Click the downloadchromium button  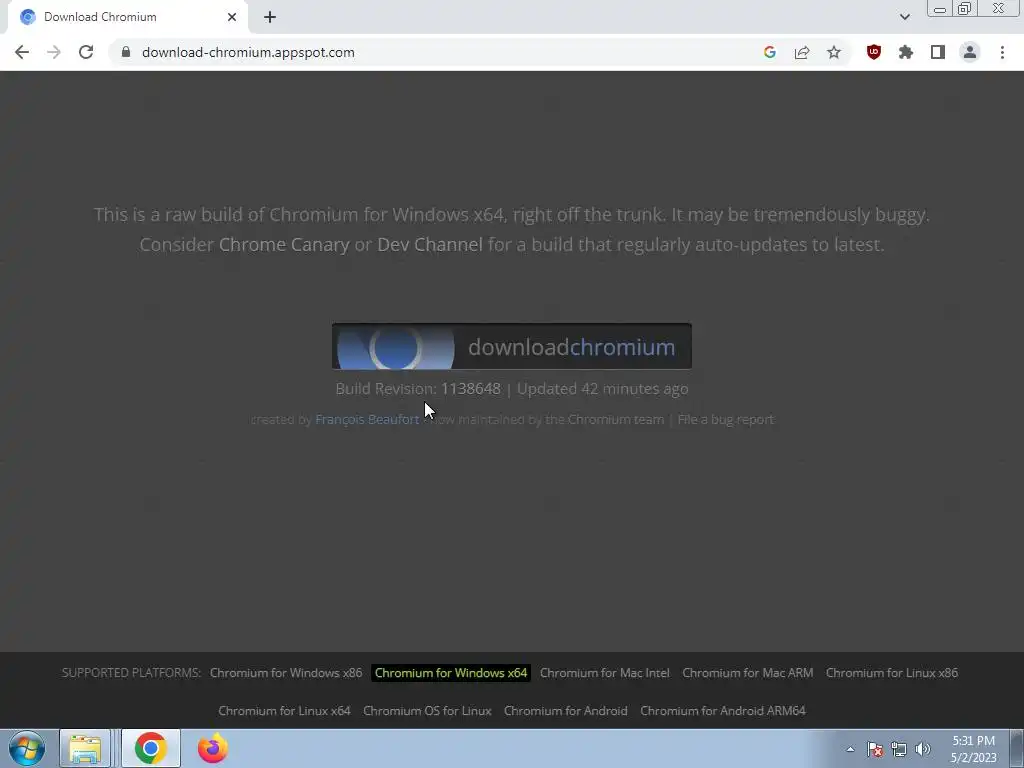pyautogui.click(x=511, y=346)
